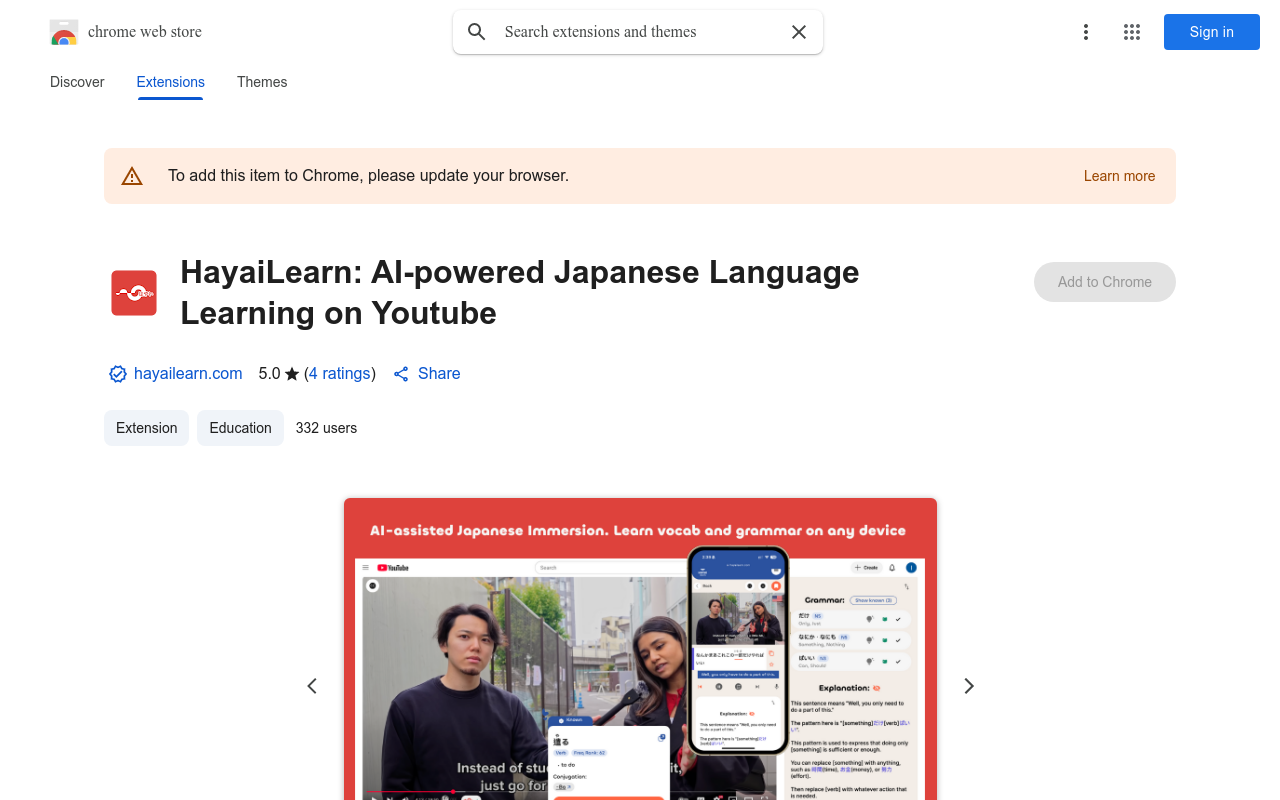Go to previous screenshot with left chevron

(312, 686)
